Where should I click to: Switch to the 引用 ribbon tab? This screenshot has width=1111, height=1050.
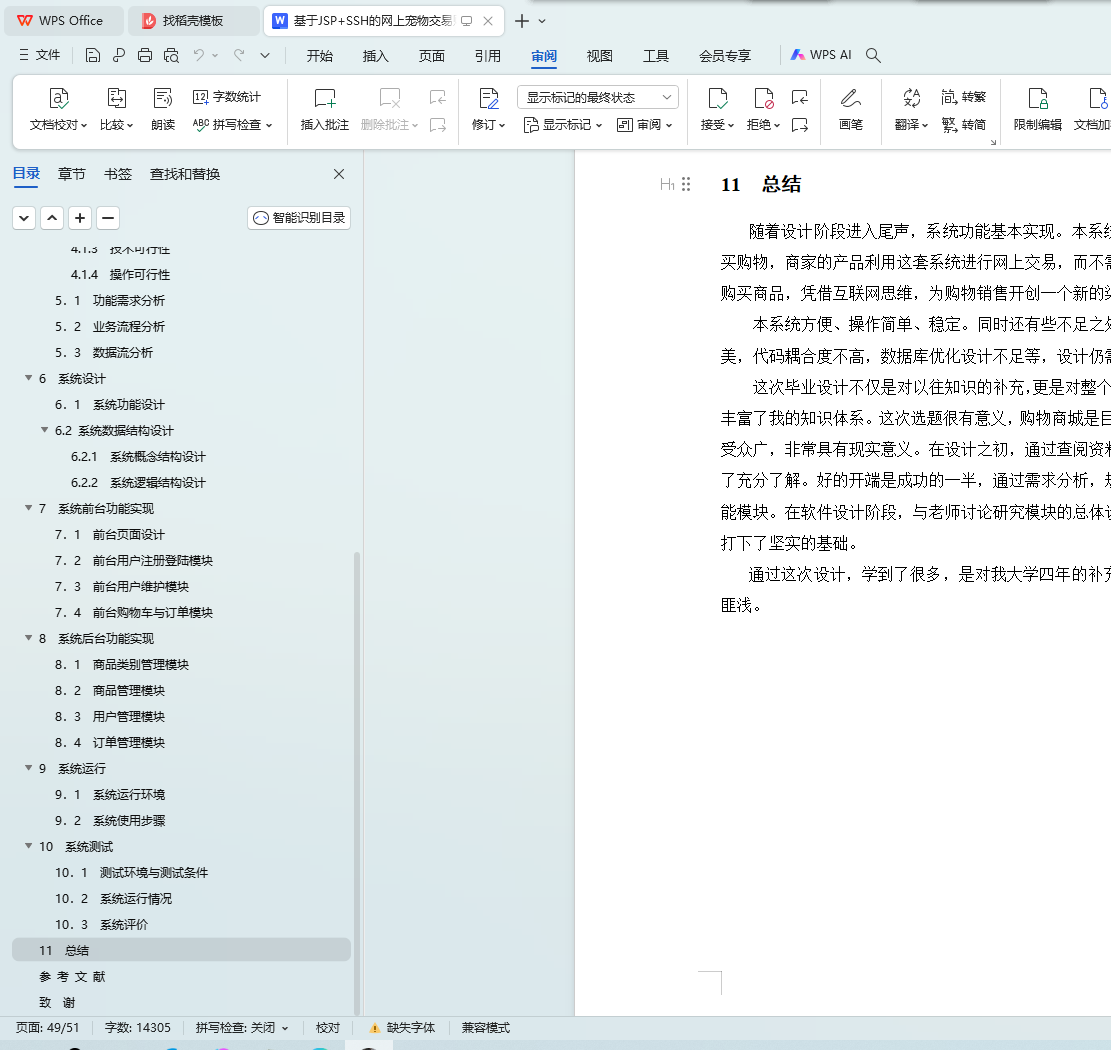pyautogui.click(x=487, y=56)
